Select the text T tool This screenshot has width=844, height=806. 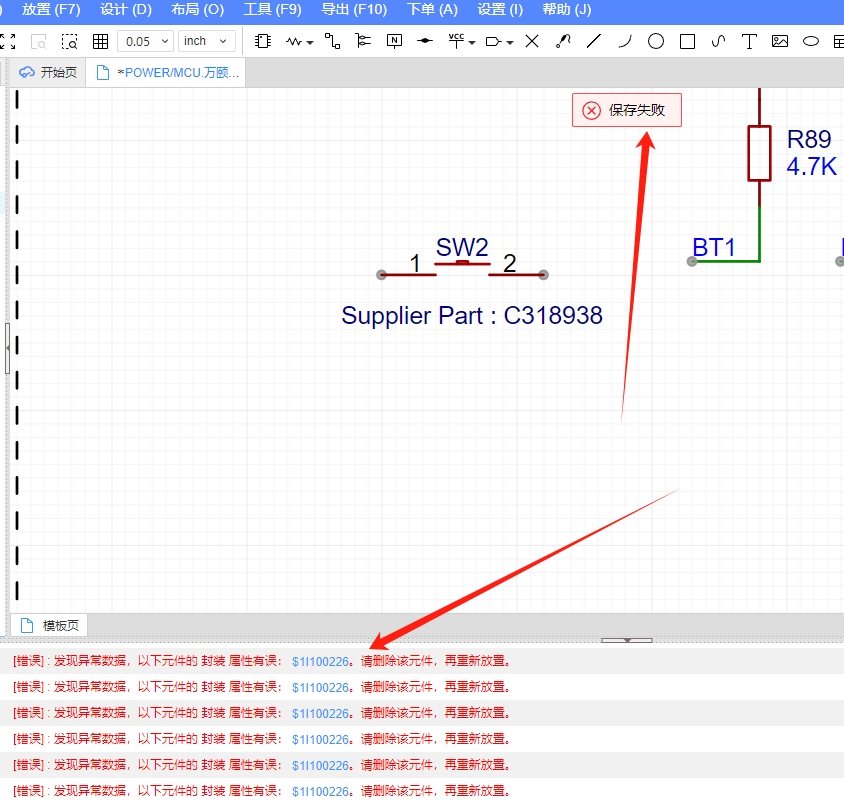749,41
